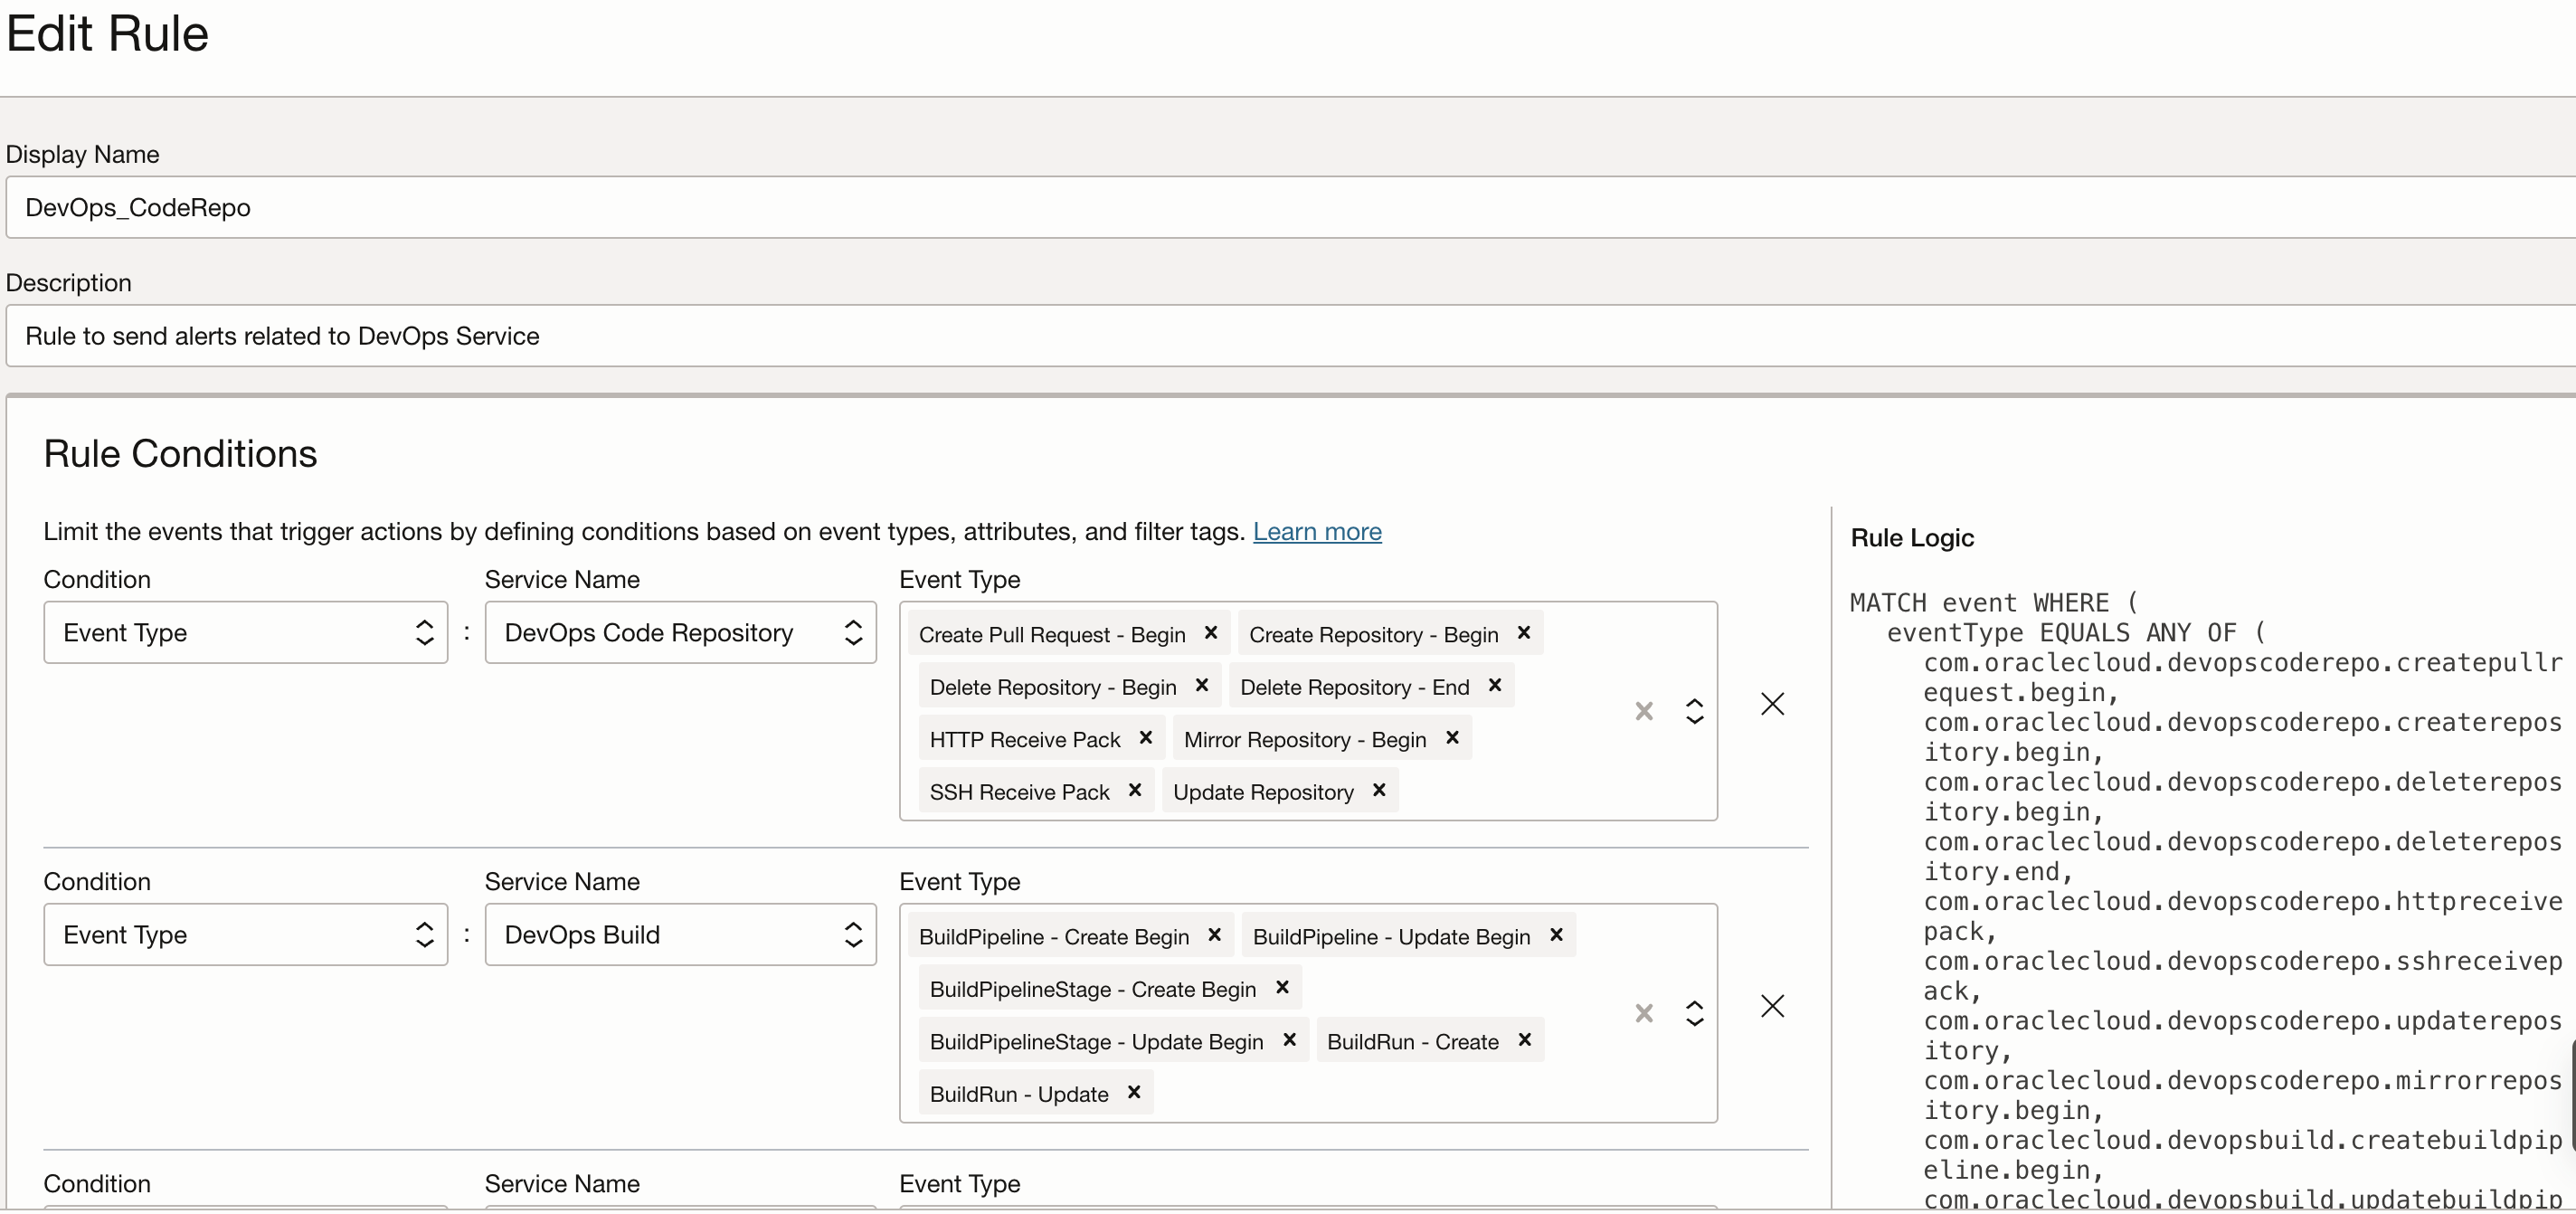Remove the Delete Repository - End tag

click(1494, 685)
